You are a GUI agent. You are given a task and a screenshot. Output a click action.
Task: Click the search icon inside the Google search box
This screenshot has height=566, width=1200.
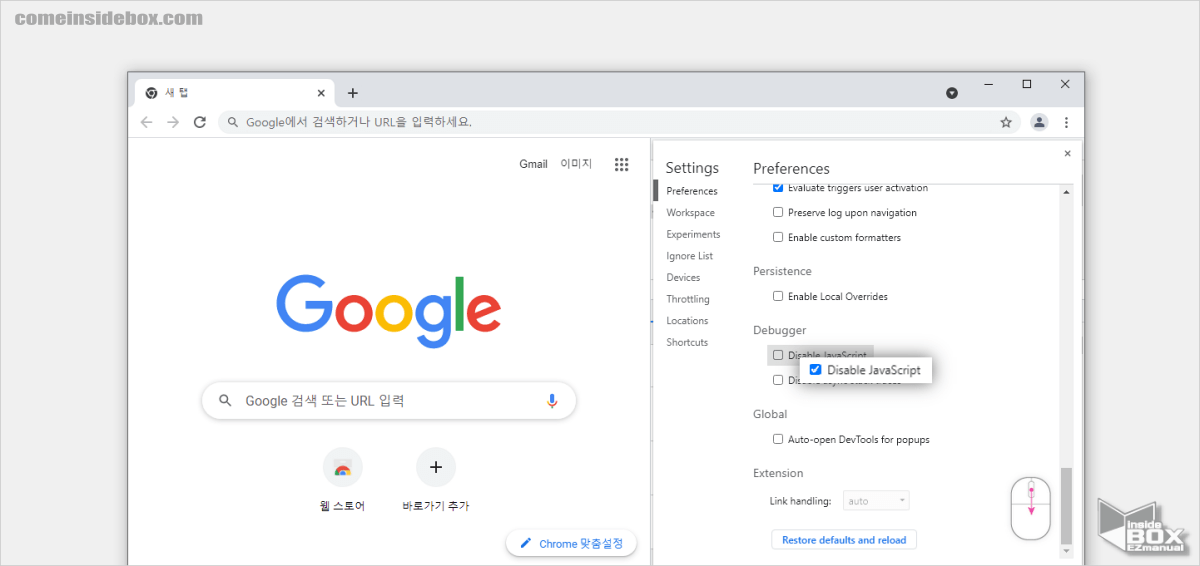(225, 401)
